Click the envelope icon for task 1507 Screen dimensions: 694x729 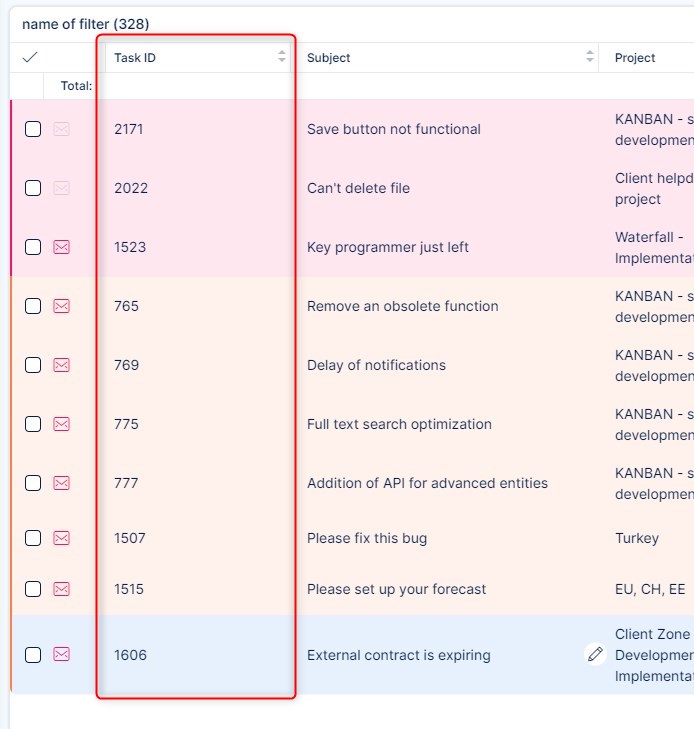(61, 538)
